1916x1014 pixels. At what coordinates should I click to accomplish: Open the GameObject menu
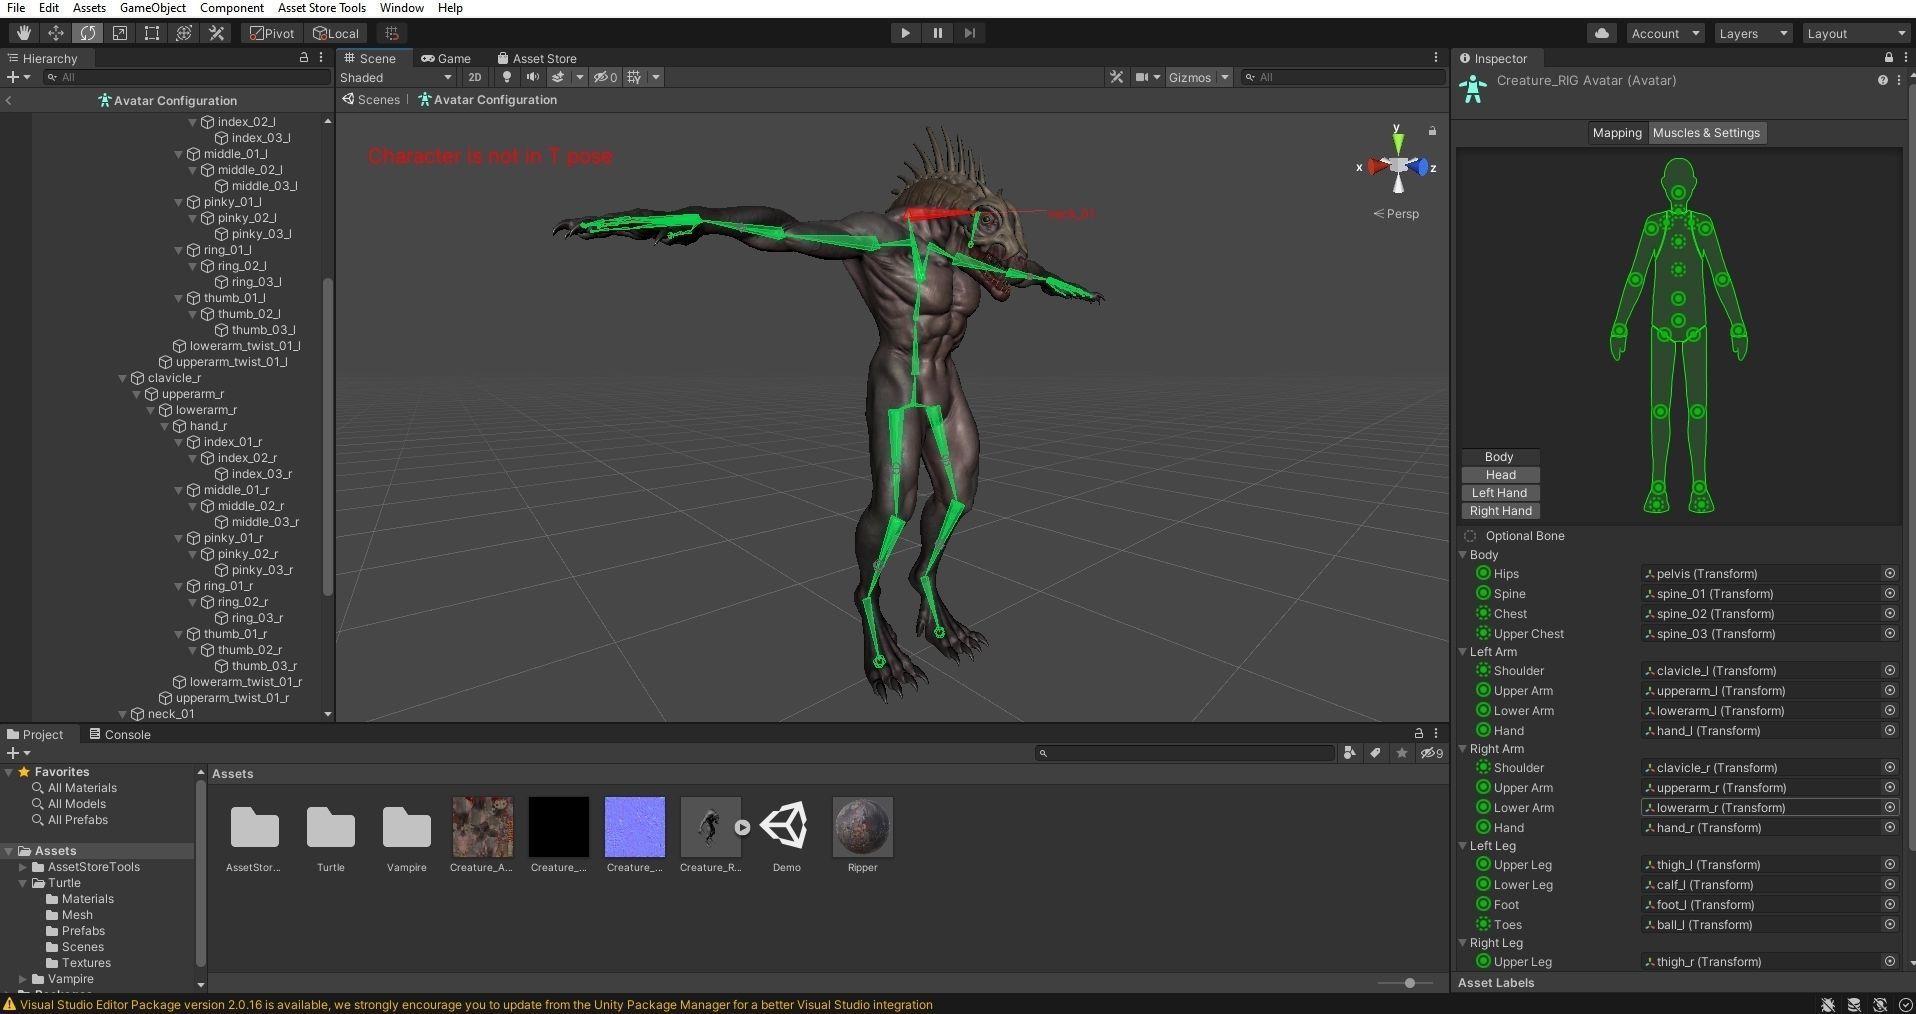(x=152, y=7)
